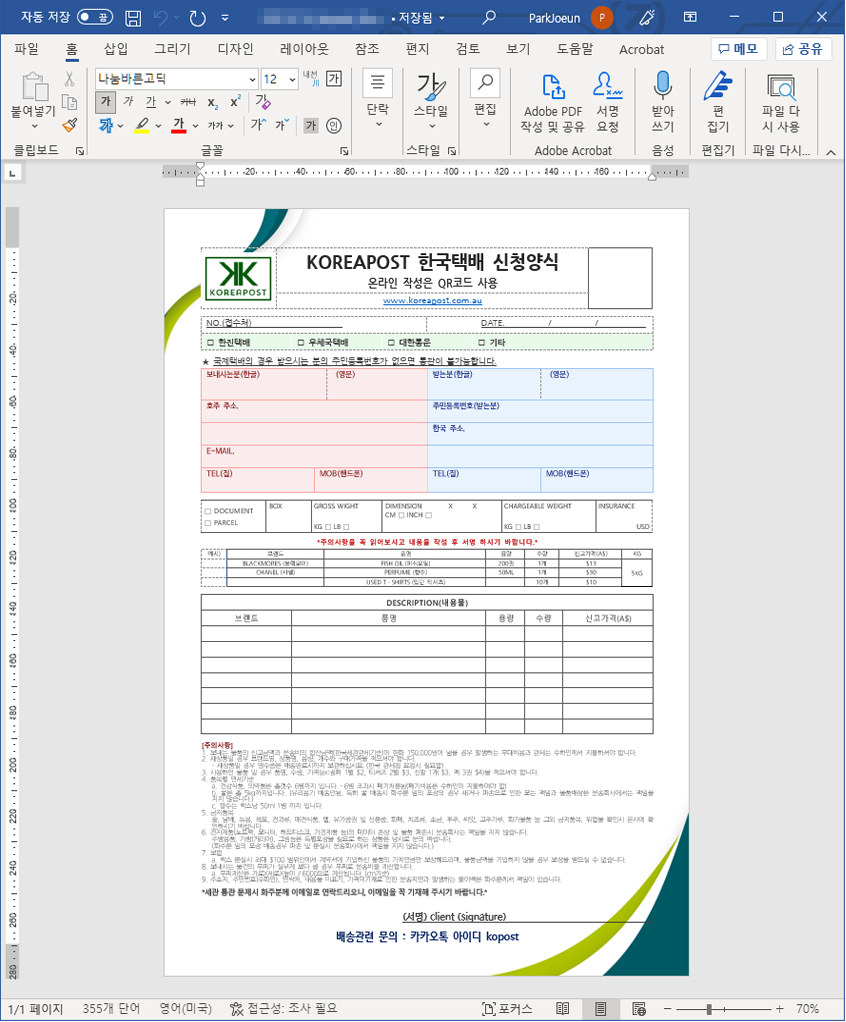Open the font color dropdown arrow
This screenshot has height=1022, width=846.
pyautogui.click(x=195, y=126)
